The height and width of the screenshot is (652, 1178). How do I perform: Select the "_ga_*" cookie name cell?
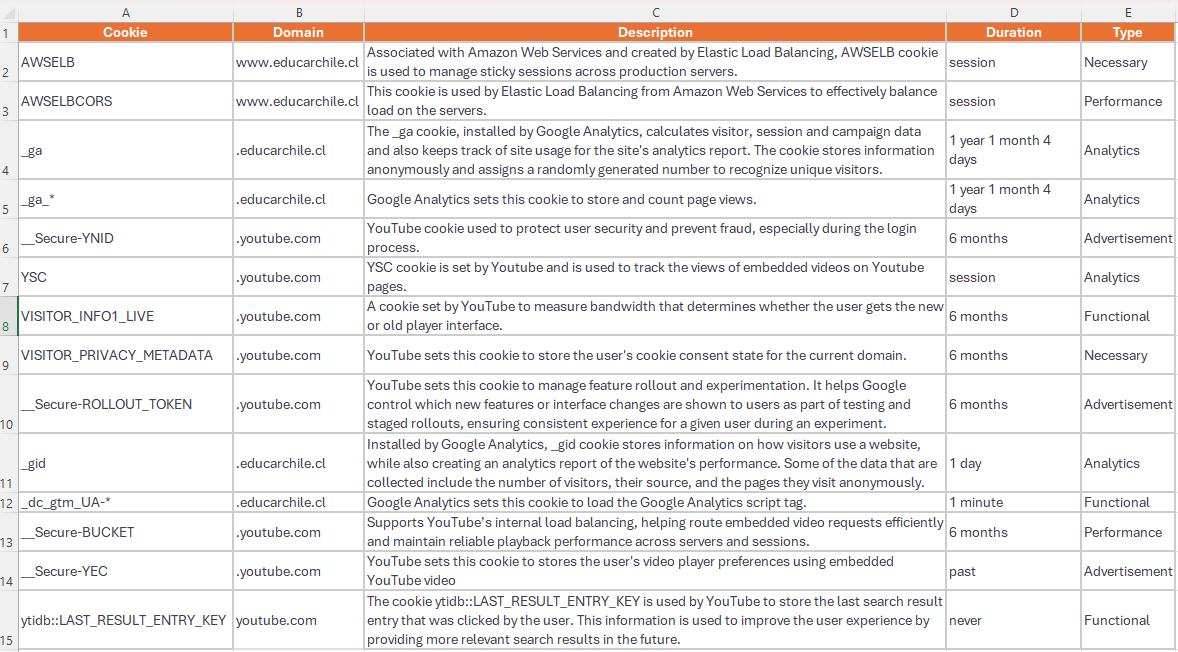pos(125,199)
